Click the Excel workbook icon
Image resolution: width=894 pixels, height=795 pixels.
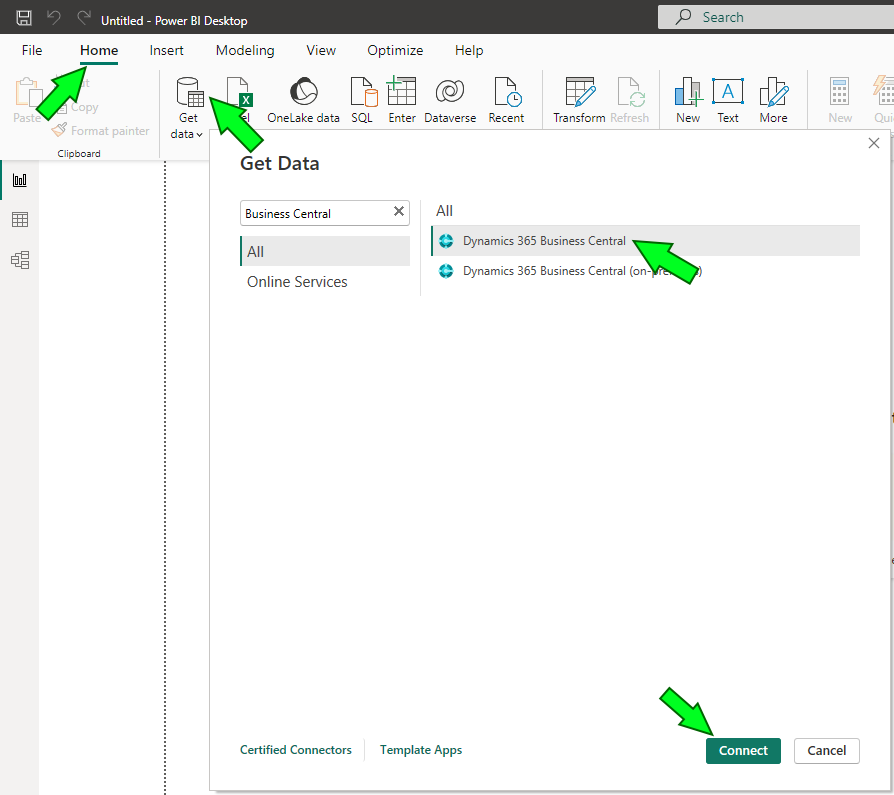coord(239,92)
